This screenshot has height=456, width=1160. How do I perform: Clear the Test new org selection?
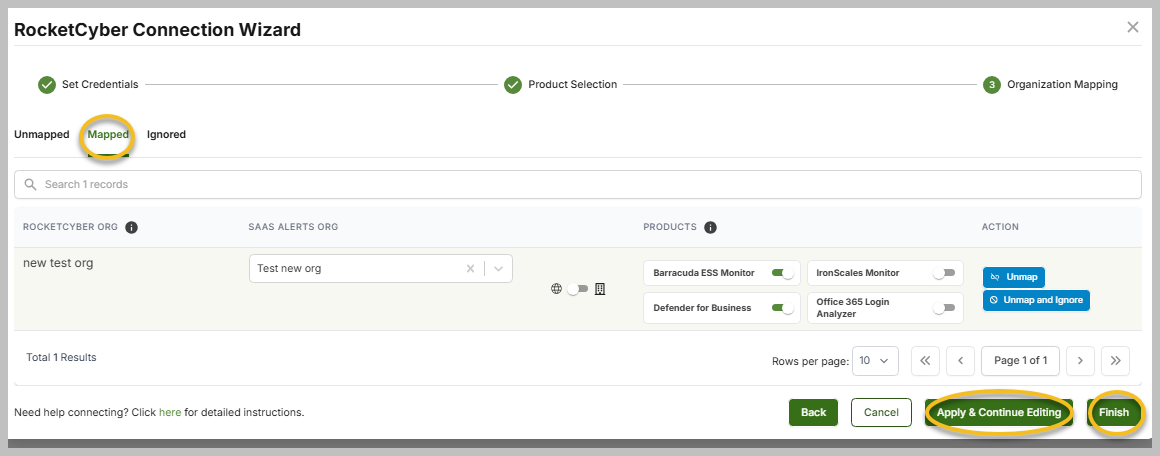pyautogui.click(x=470, y=269)
